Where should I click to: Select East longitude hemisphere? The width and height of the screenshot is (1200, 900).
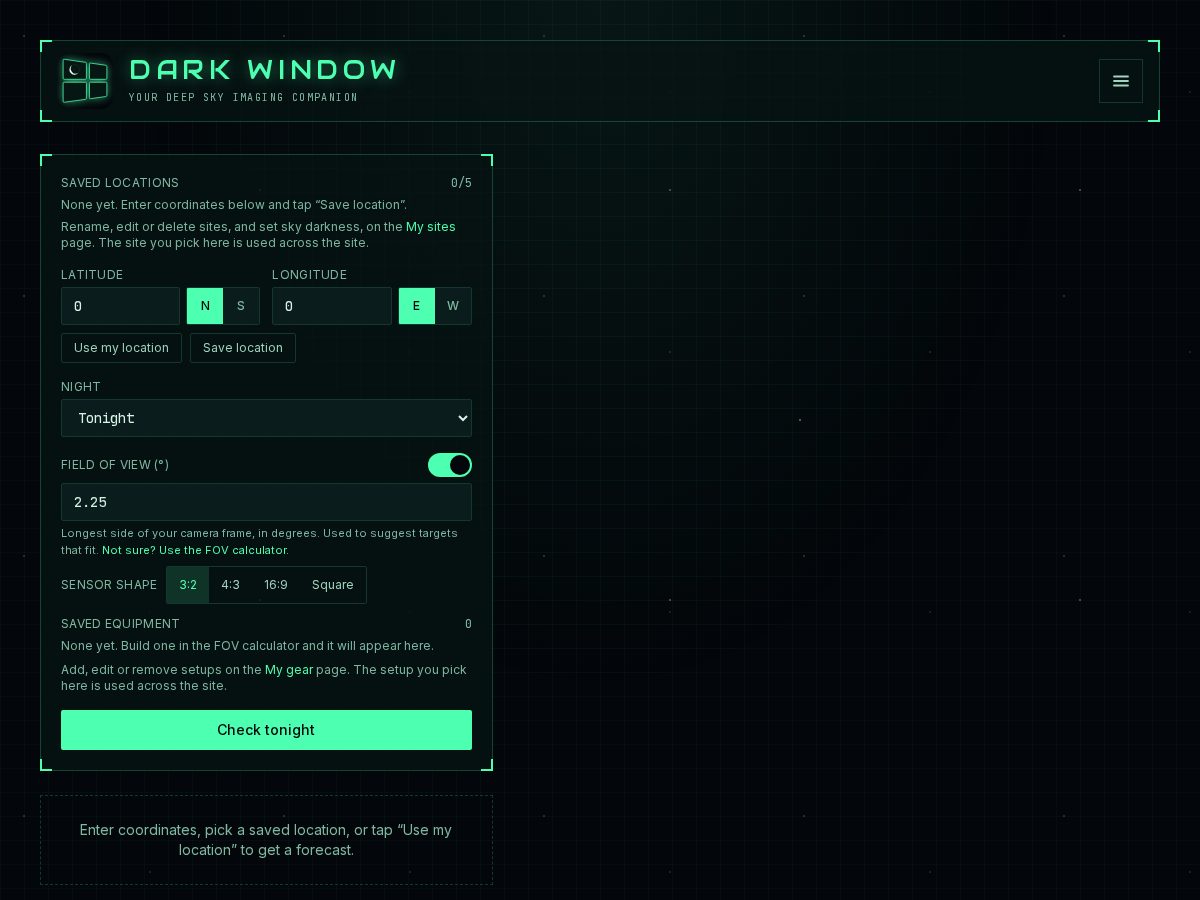click(417, 306)
